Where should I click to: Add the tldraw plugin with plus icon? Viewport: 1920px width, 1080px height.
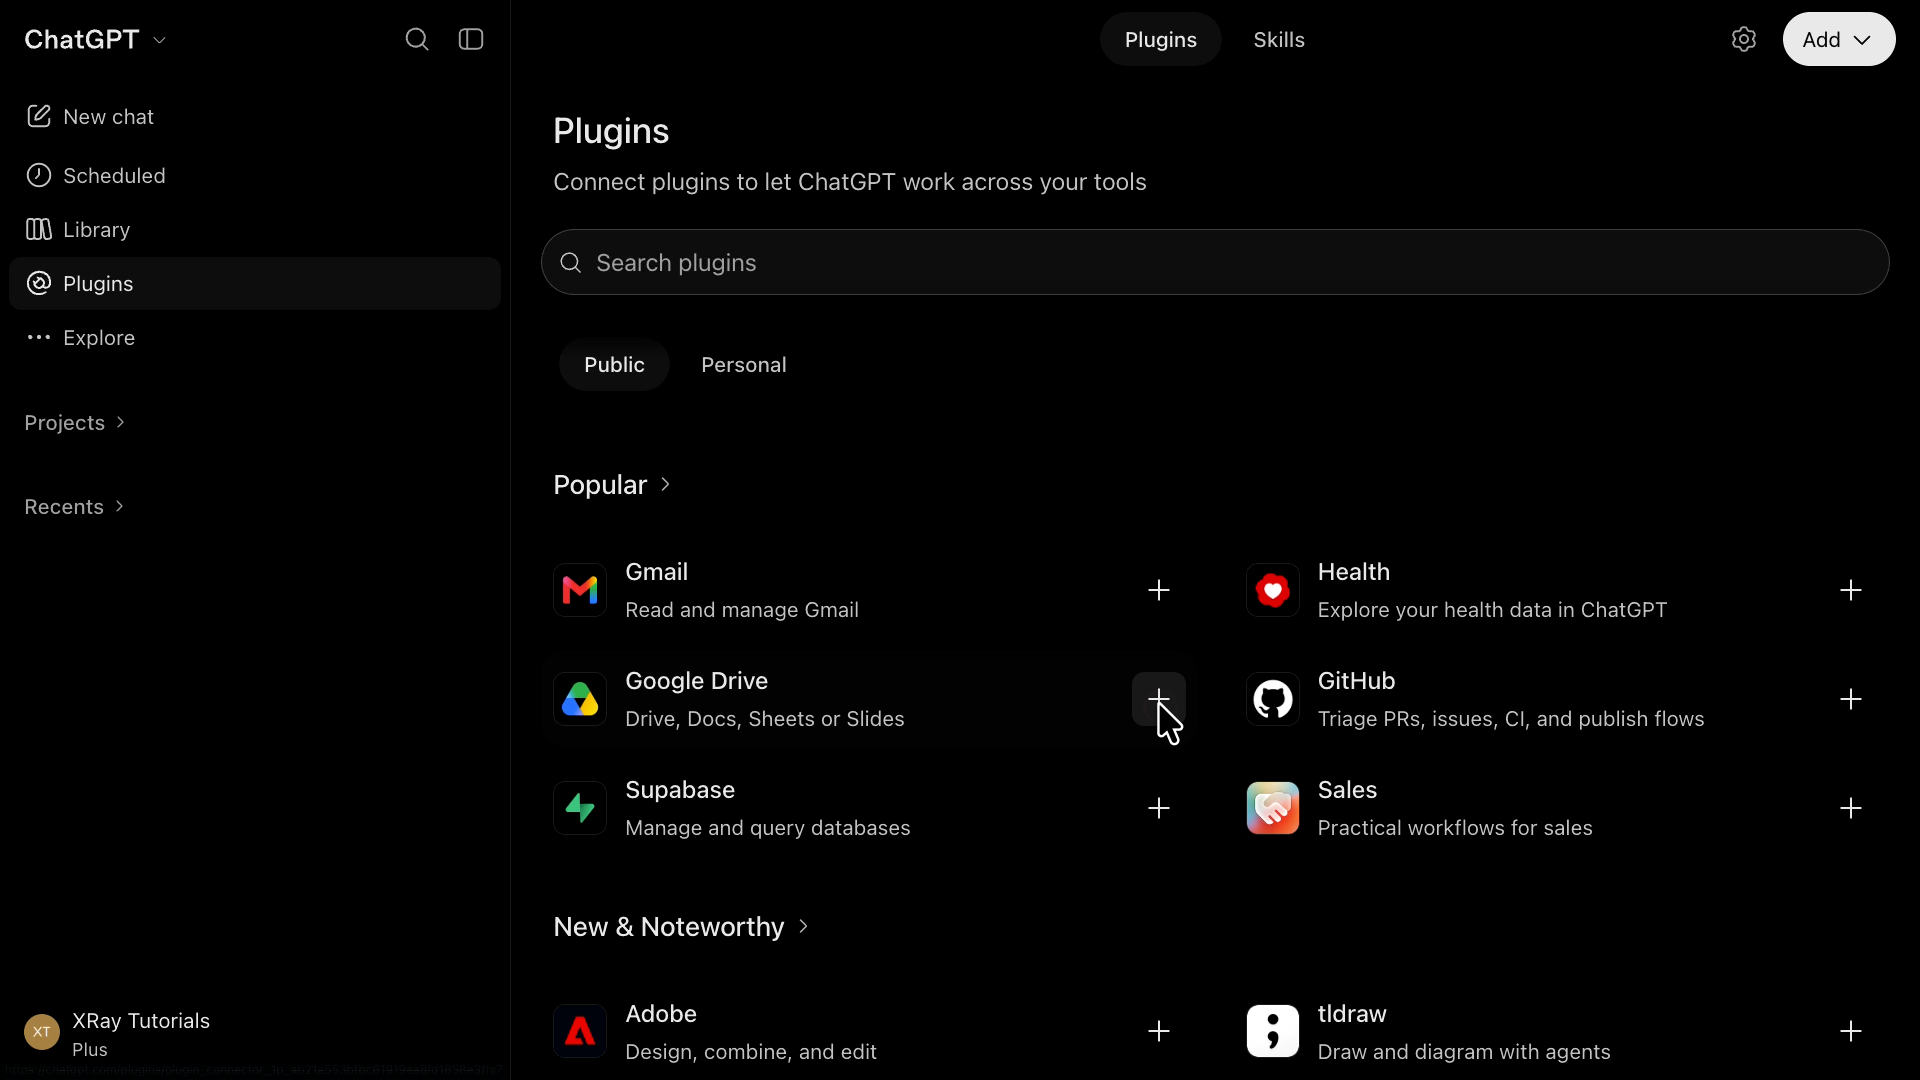click(1851, 1031)
